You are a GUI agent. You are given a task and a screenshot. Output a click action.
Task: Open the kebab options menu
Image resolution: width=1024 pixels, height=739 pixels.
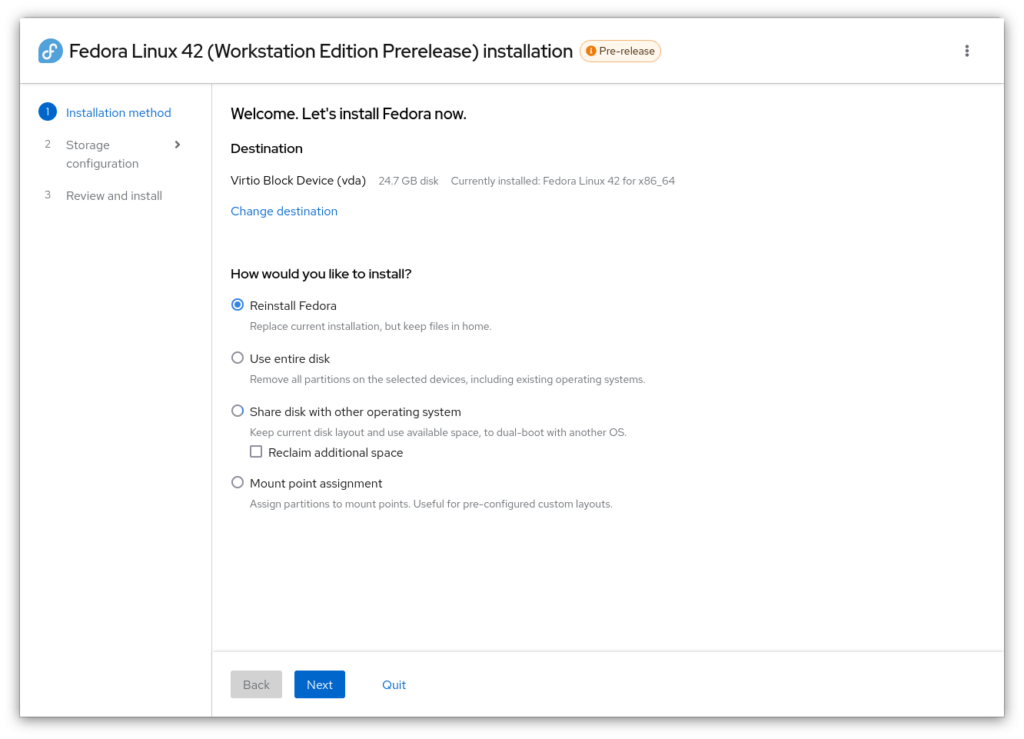click(966, 51)
